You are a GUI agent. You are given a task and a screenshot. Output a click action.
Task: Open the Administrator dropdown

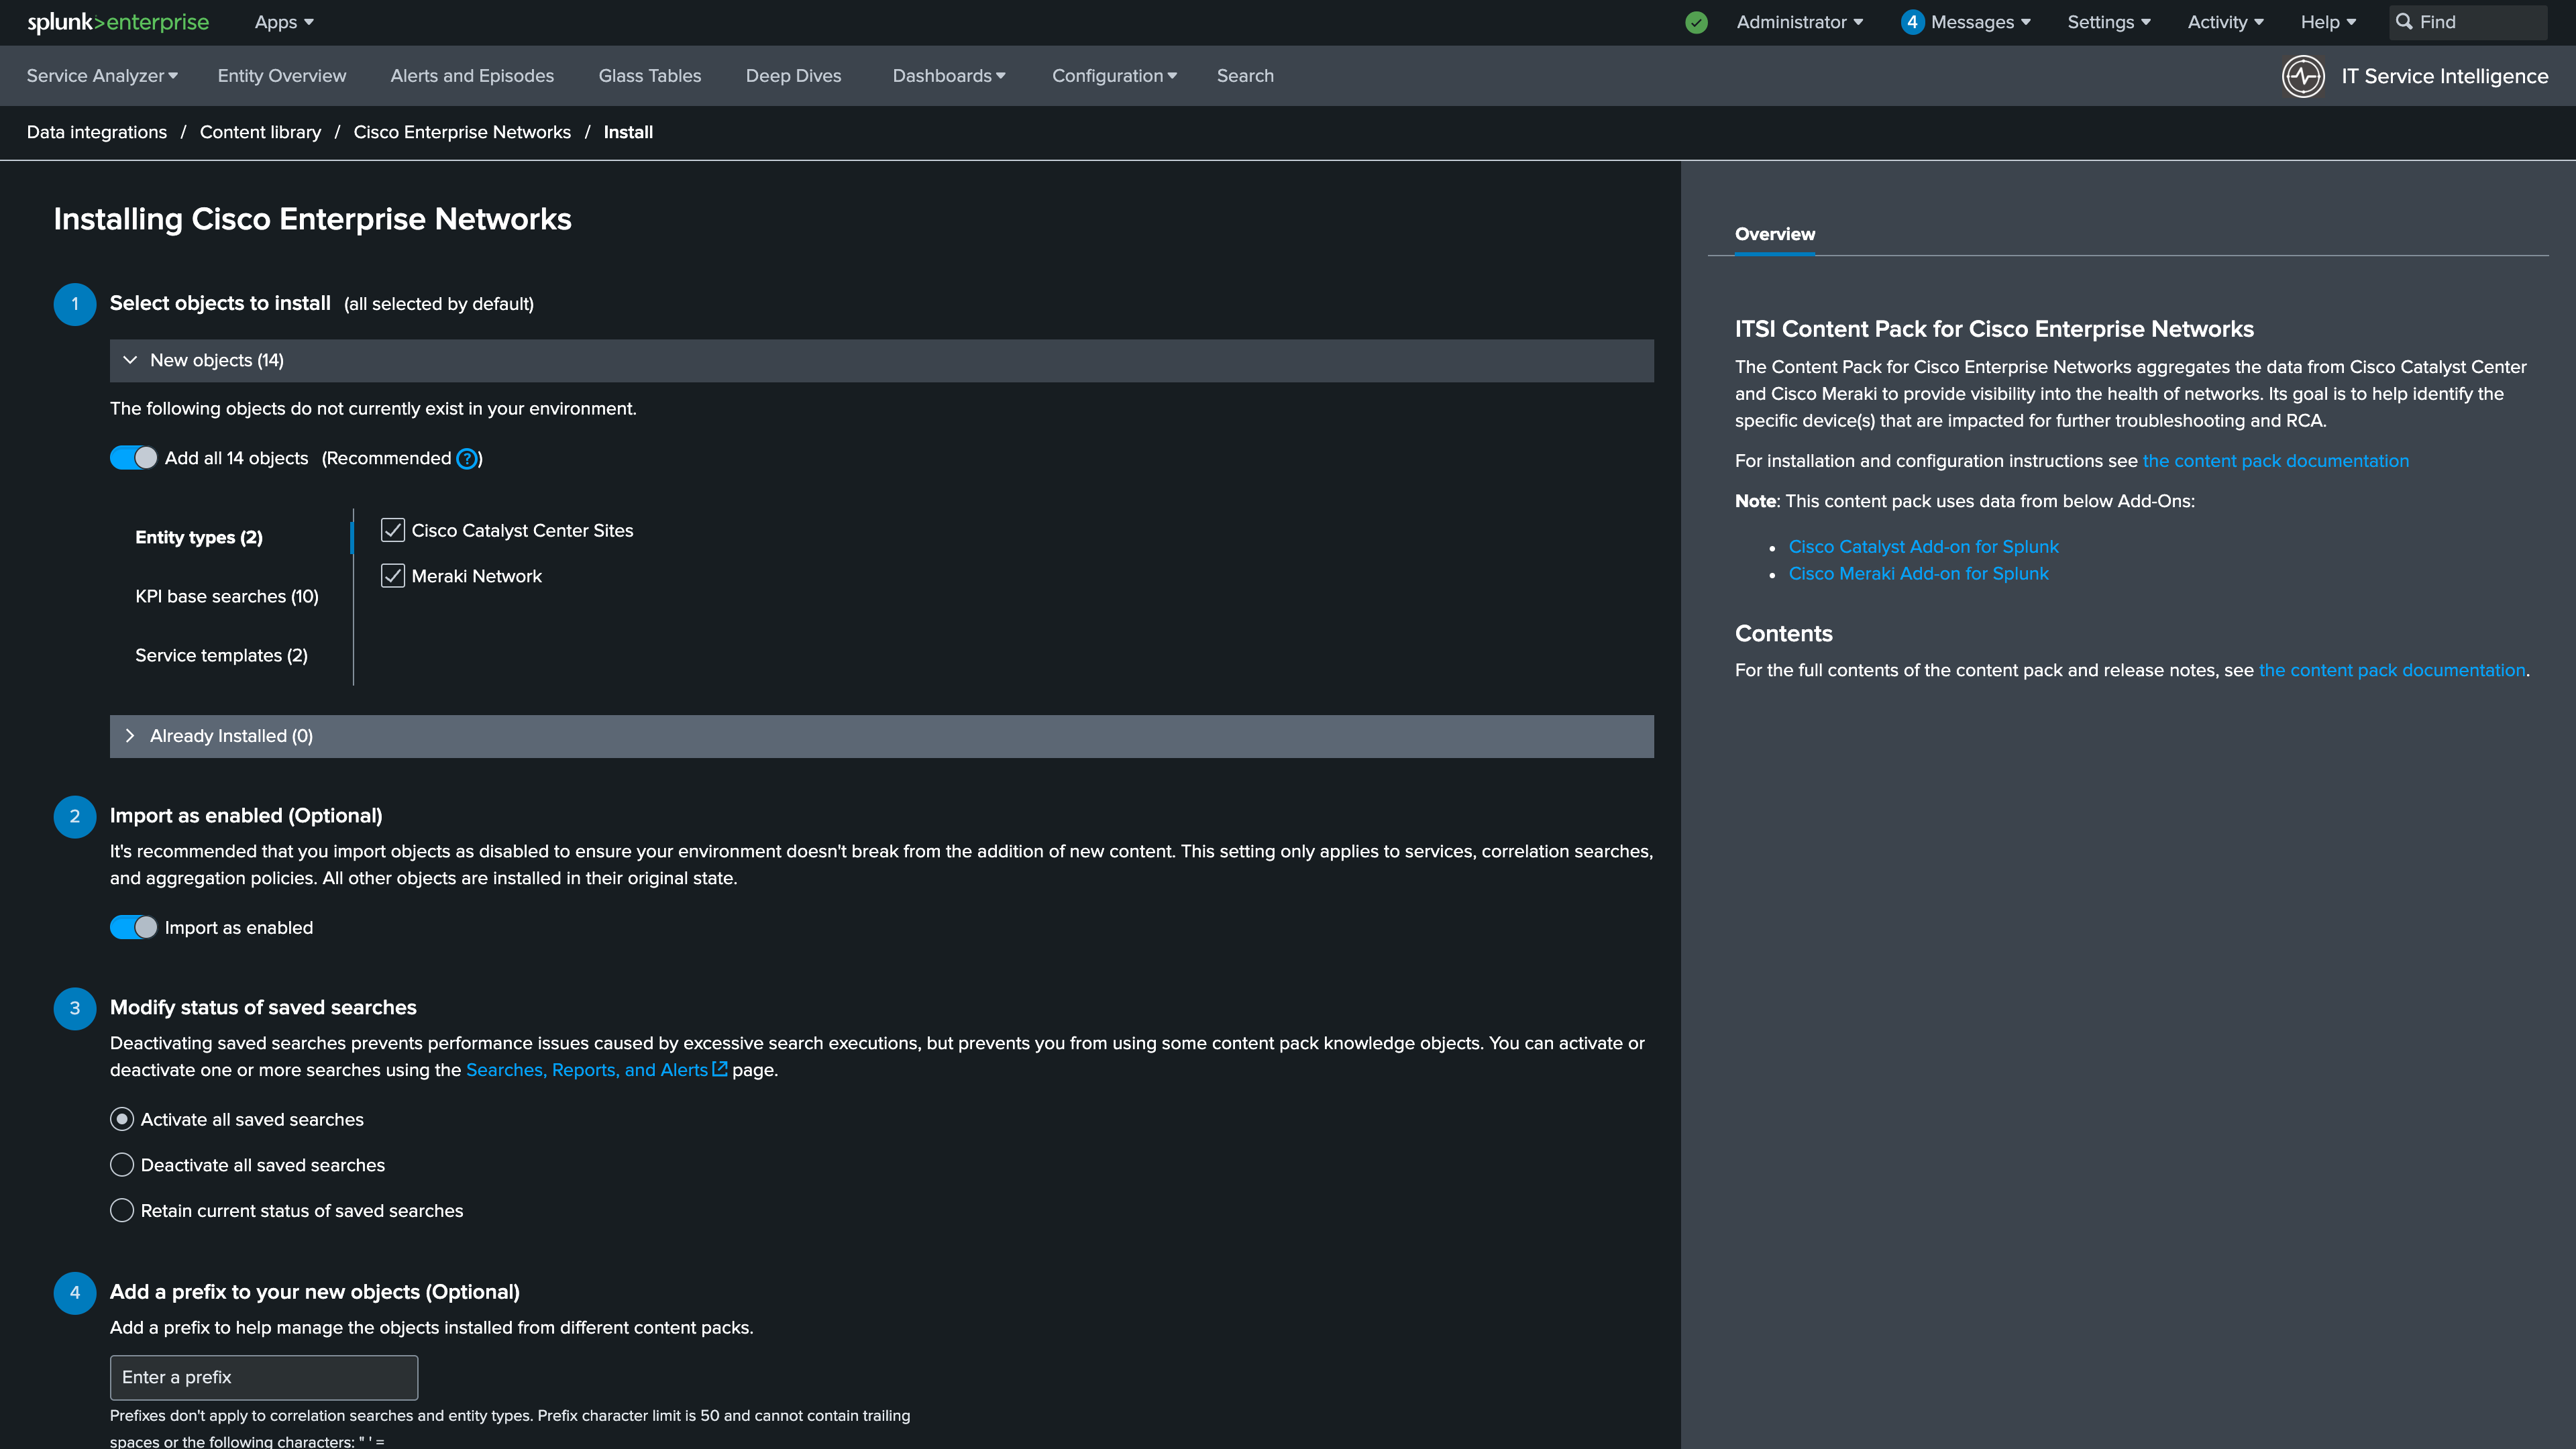pos(1799,22)
